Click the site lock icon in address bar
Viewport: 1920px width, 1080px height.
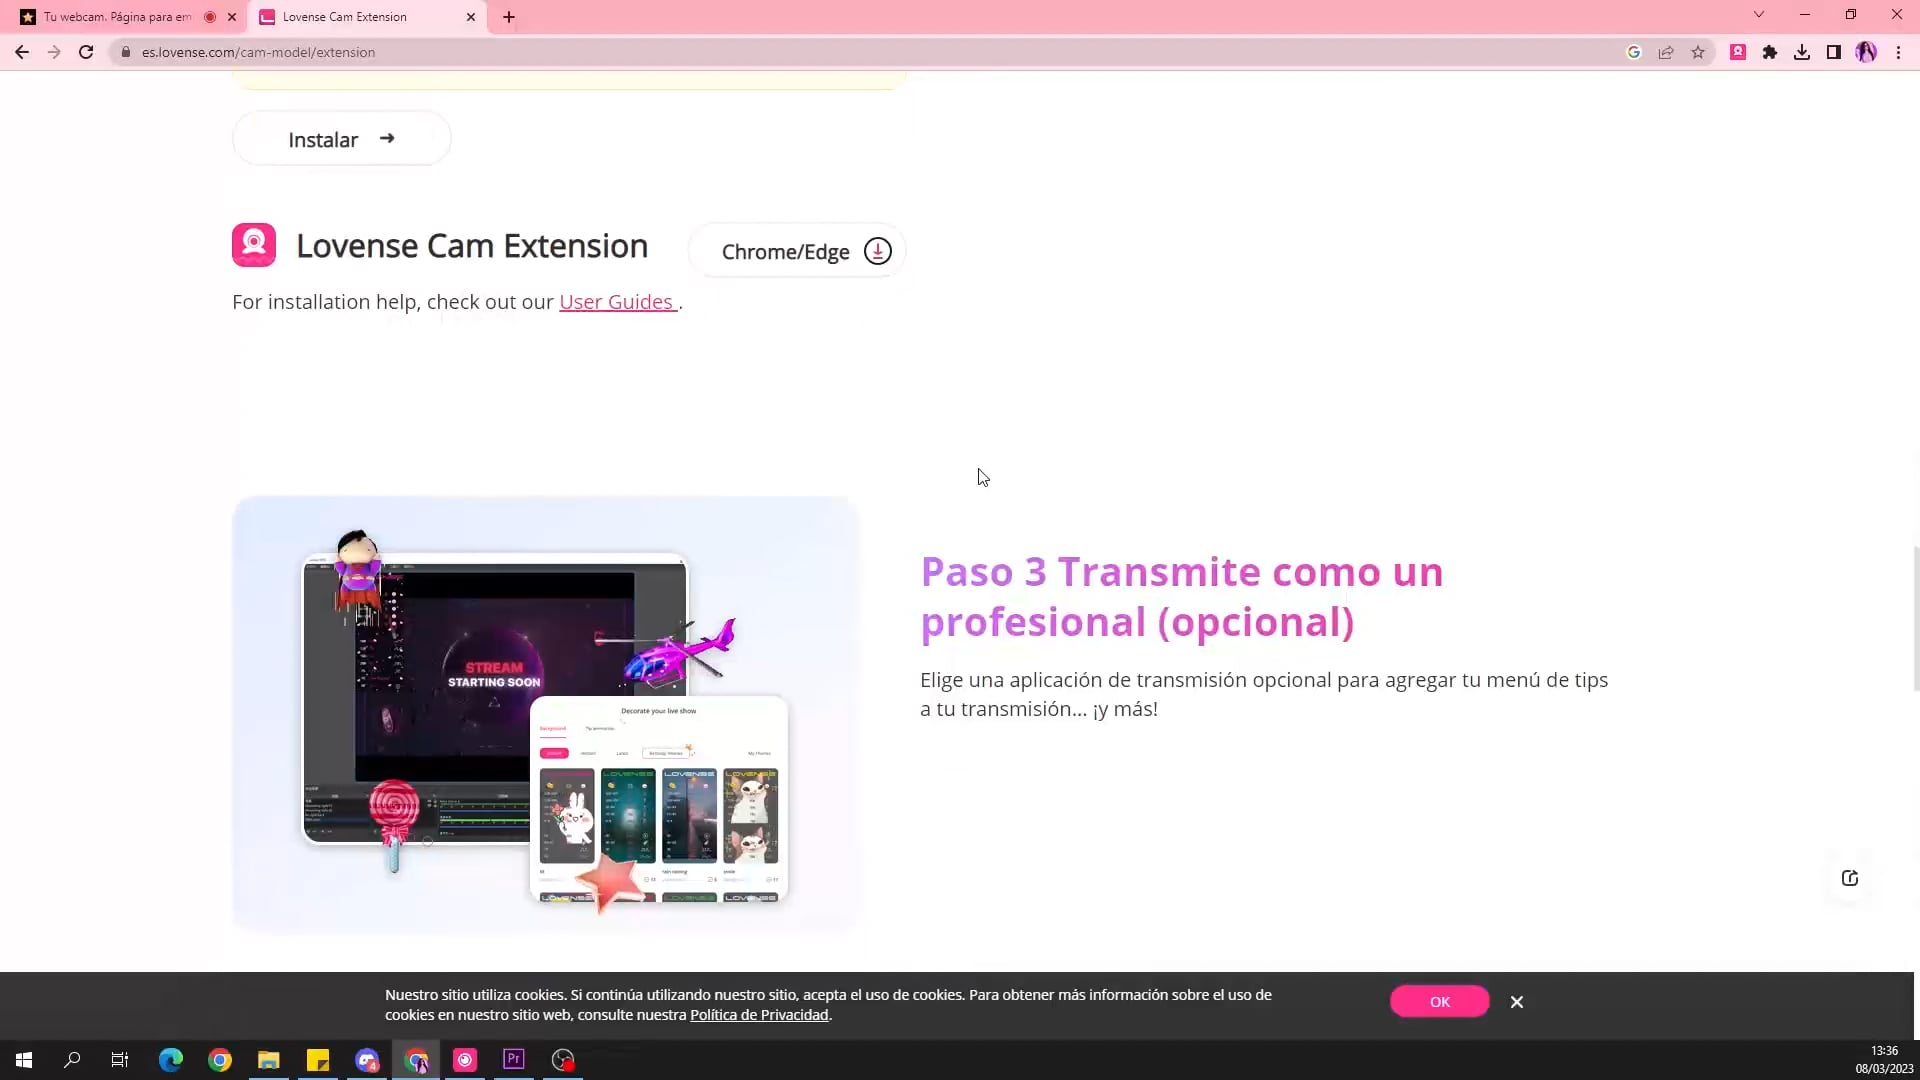[126, 52]
